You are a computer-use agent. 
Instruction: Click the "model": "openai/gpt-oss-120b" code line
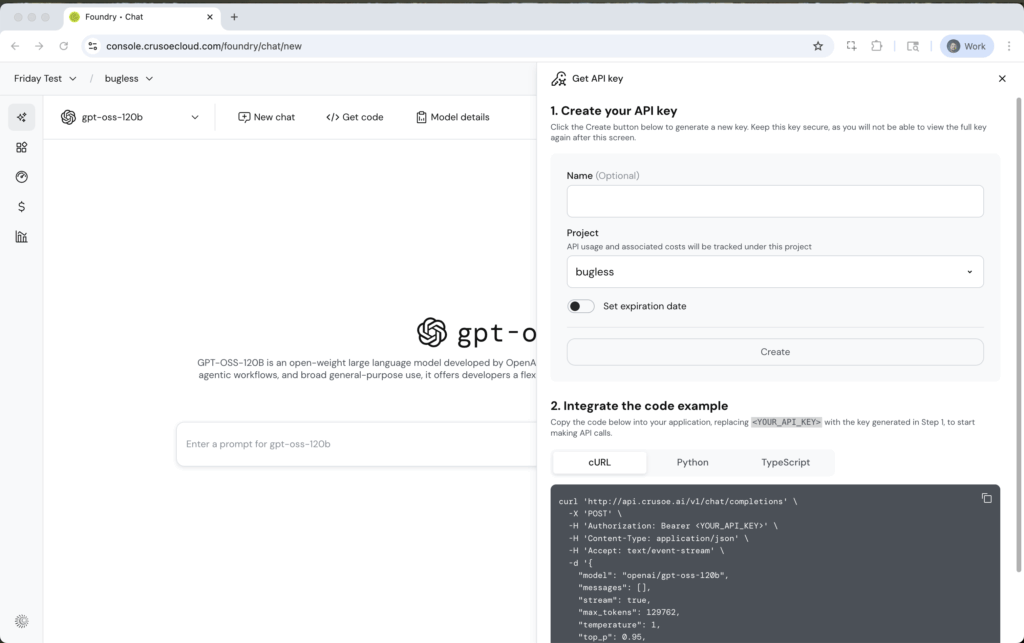pos(653,575)
